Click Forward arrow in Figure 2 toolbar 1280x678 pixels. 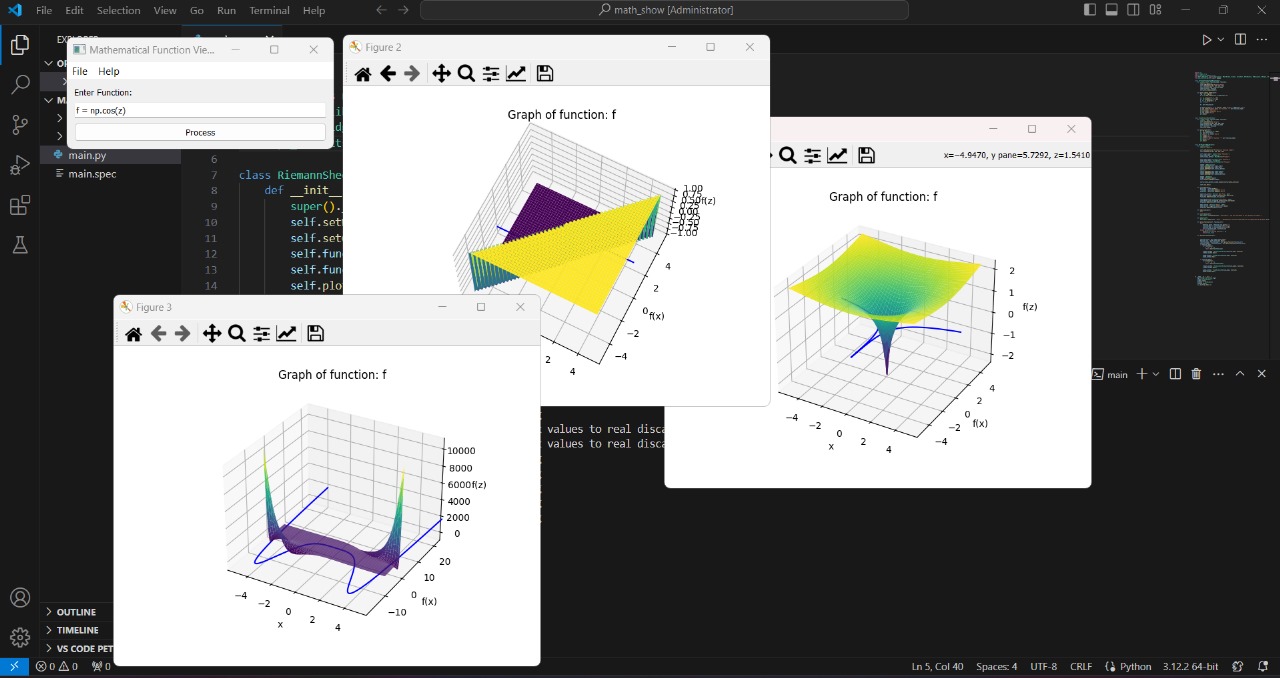click(x=412, y=73)
